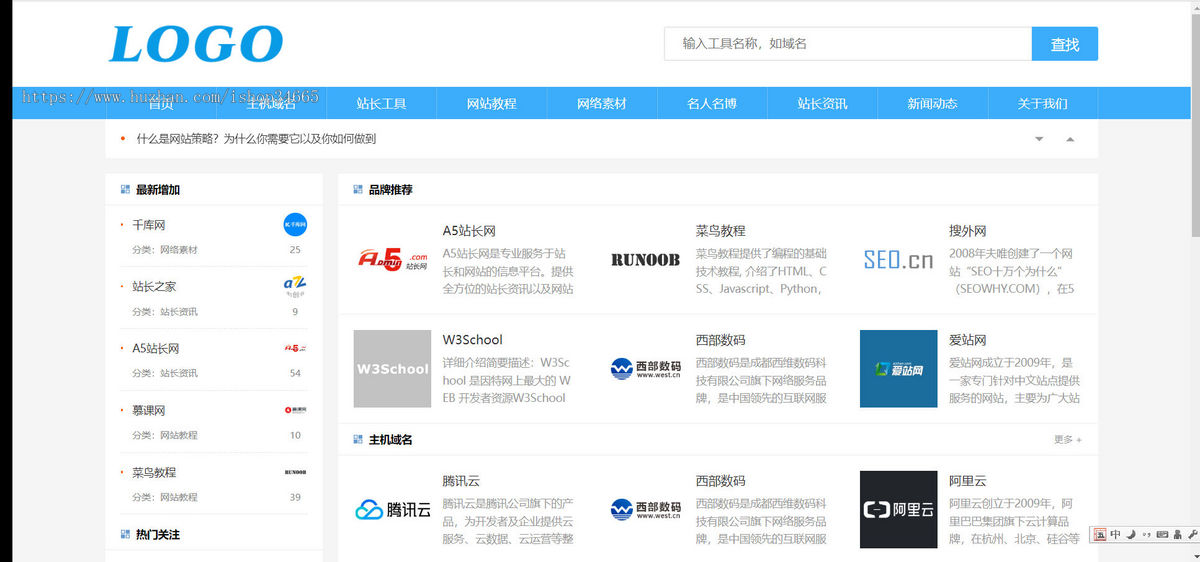Open small A5 logo in 最新增加 list
This screenshot has height=562, width=1200.
[x=295, y=348]
